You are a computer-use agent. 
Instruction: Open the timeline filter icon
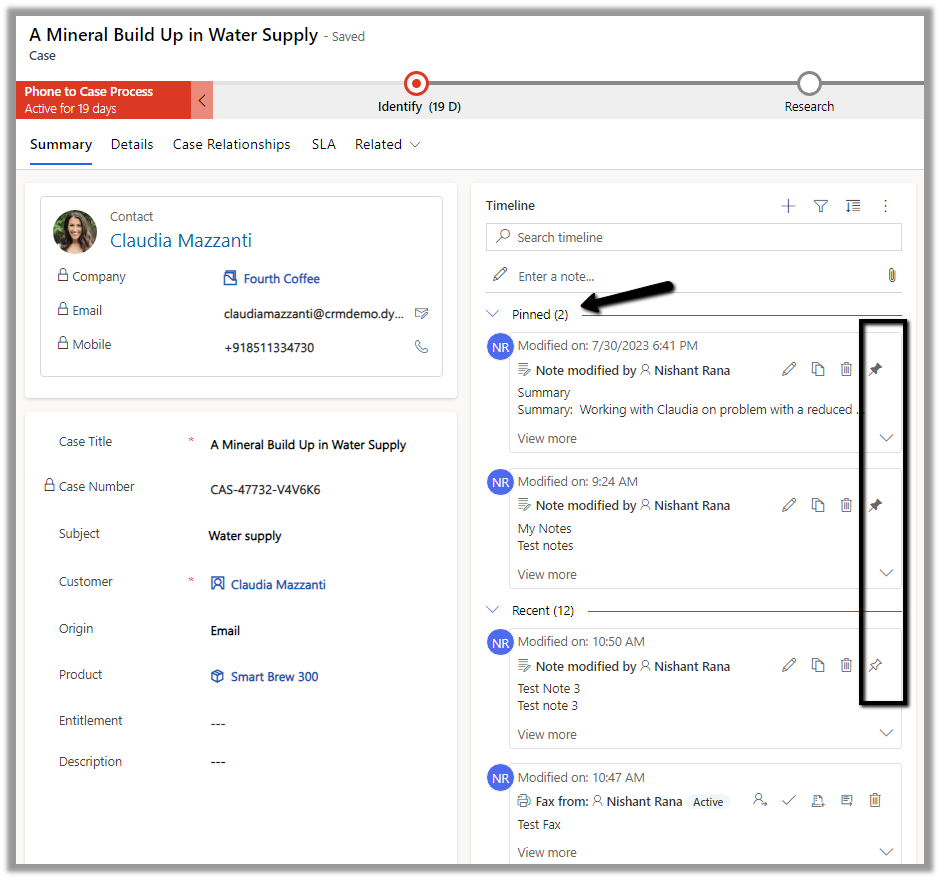pyautogui.click(x=820, y=206)
